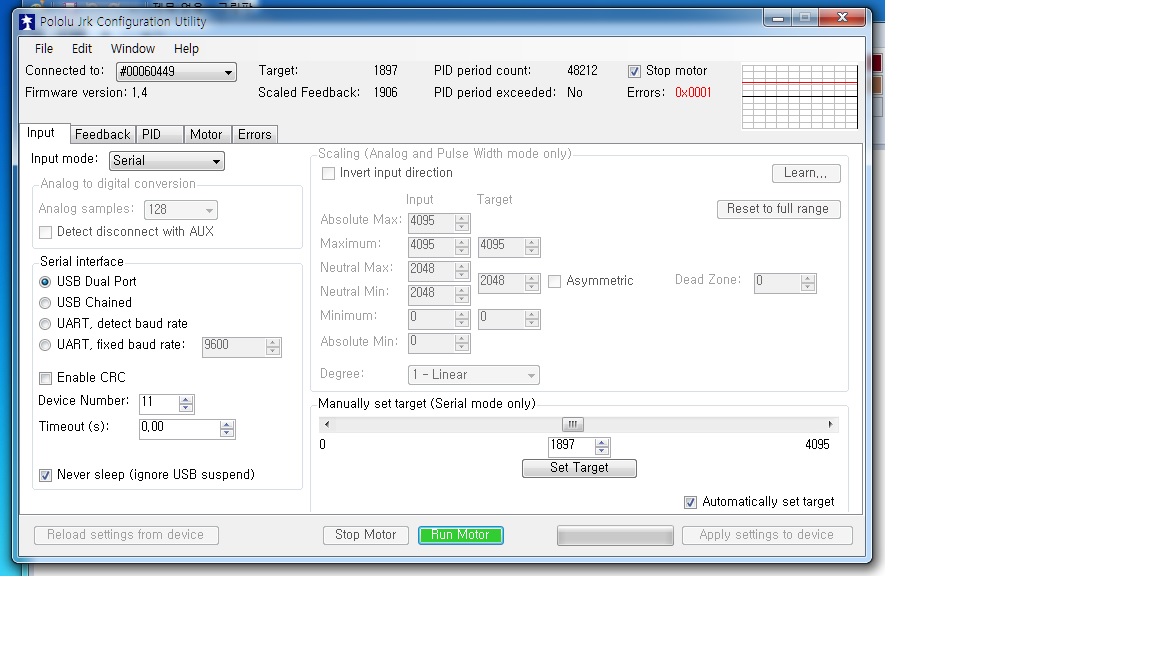Toggle Never sleep (ignore USB suspend)
Screen dimensions: 1152x648
pyautogui.click(x=46, y=475)
